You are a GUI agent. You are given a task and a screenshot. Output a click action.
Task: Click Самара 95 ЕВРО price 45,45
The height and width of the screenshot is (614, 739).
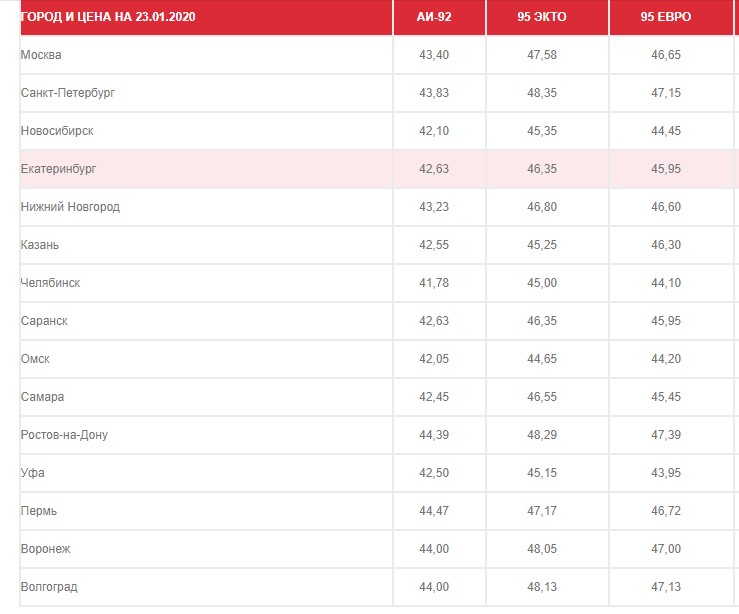[x=666, y=397]
